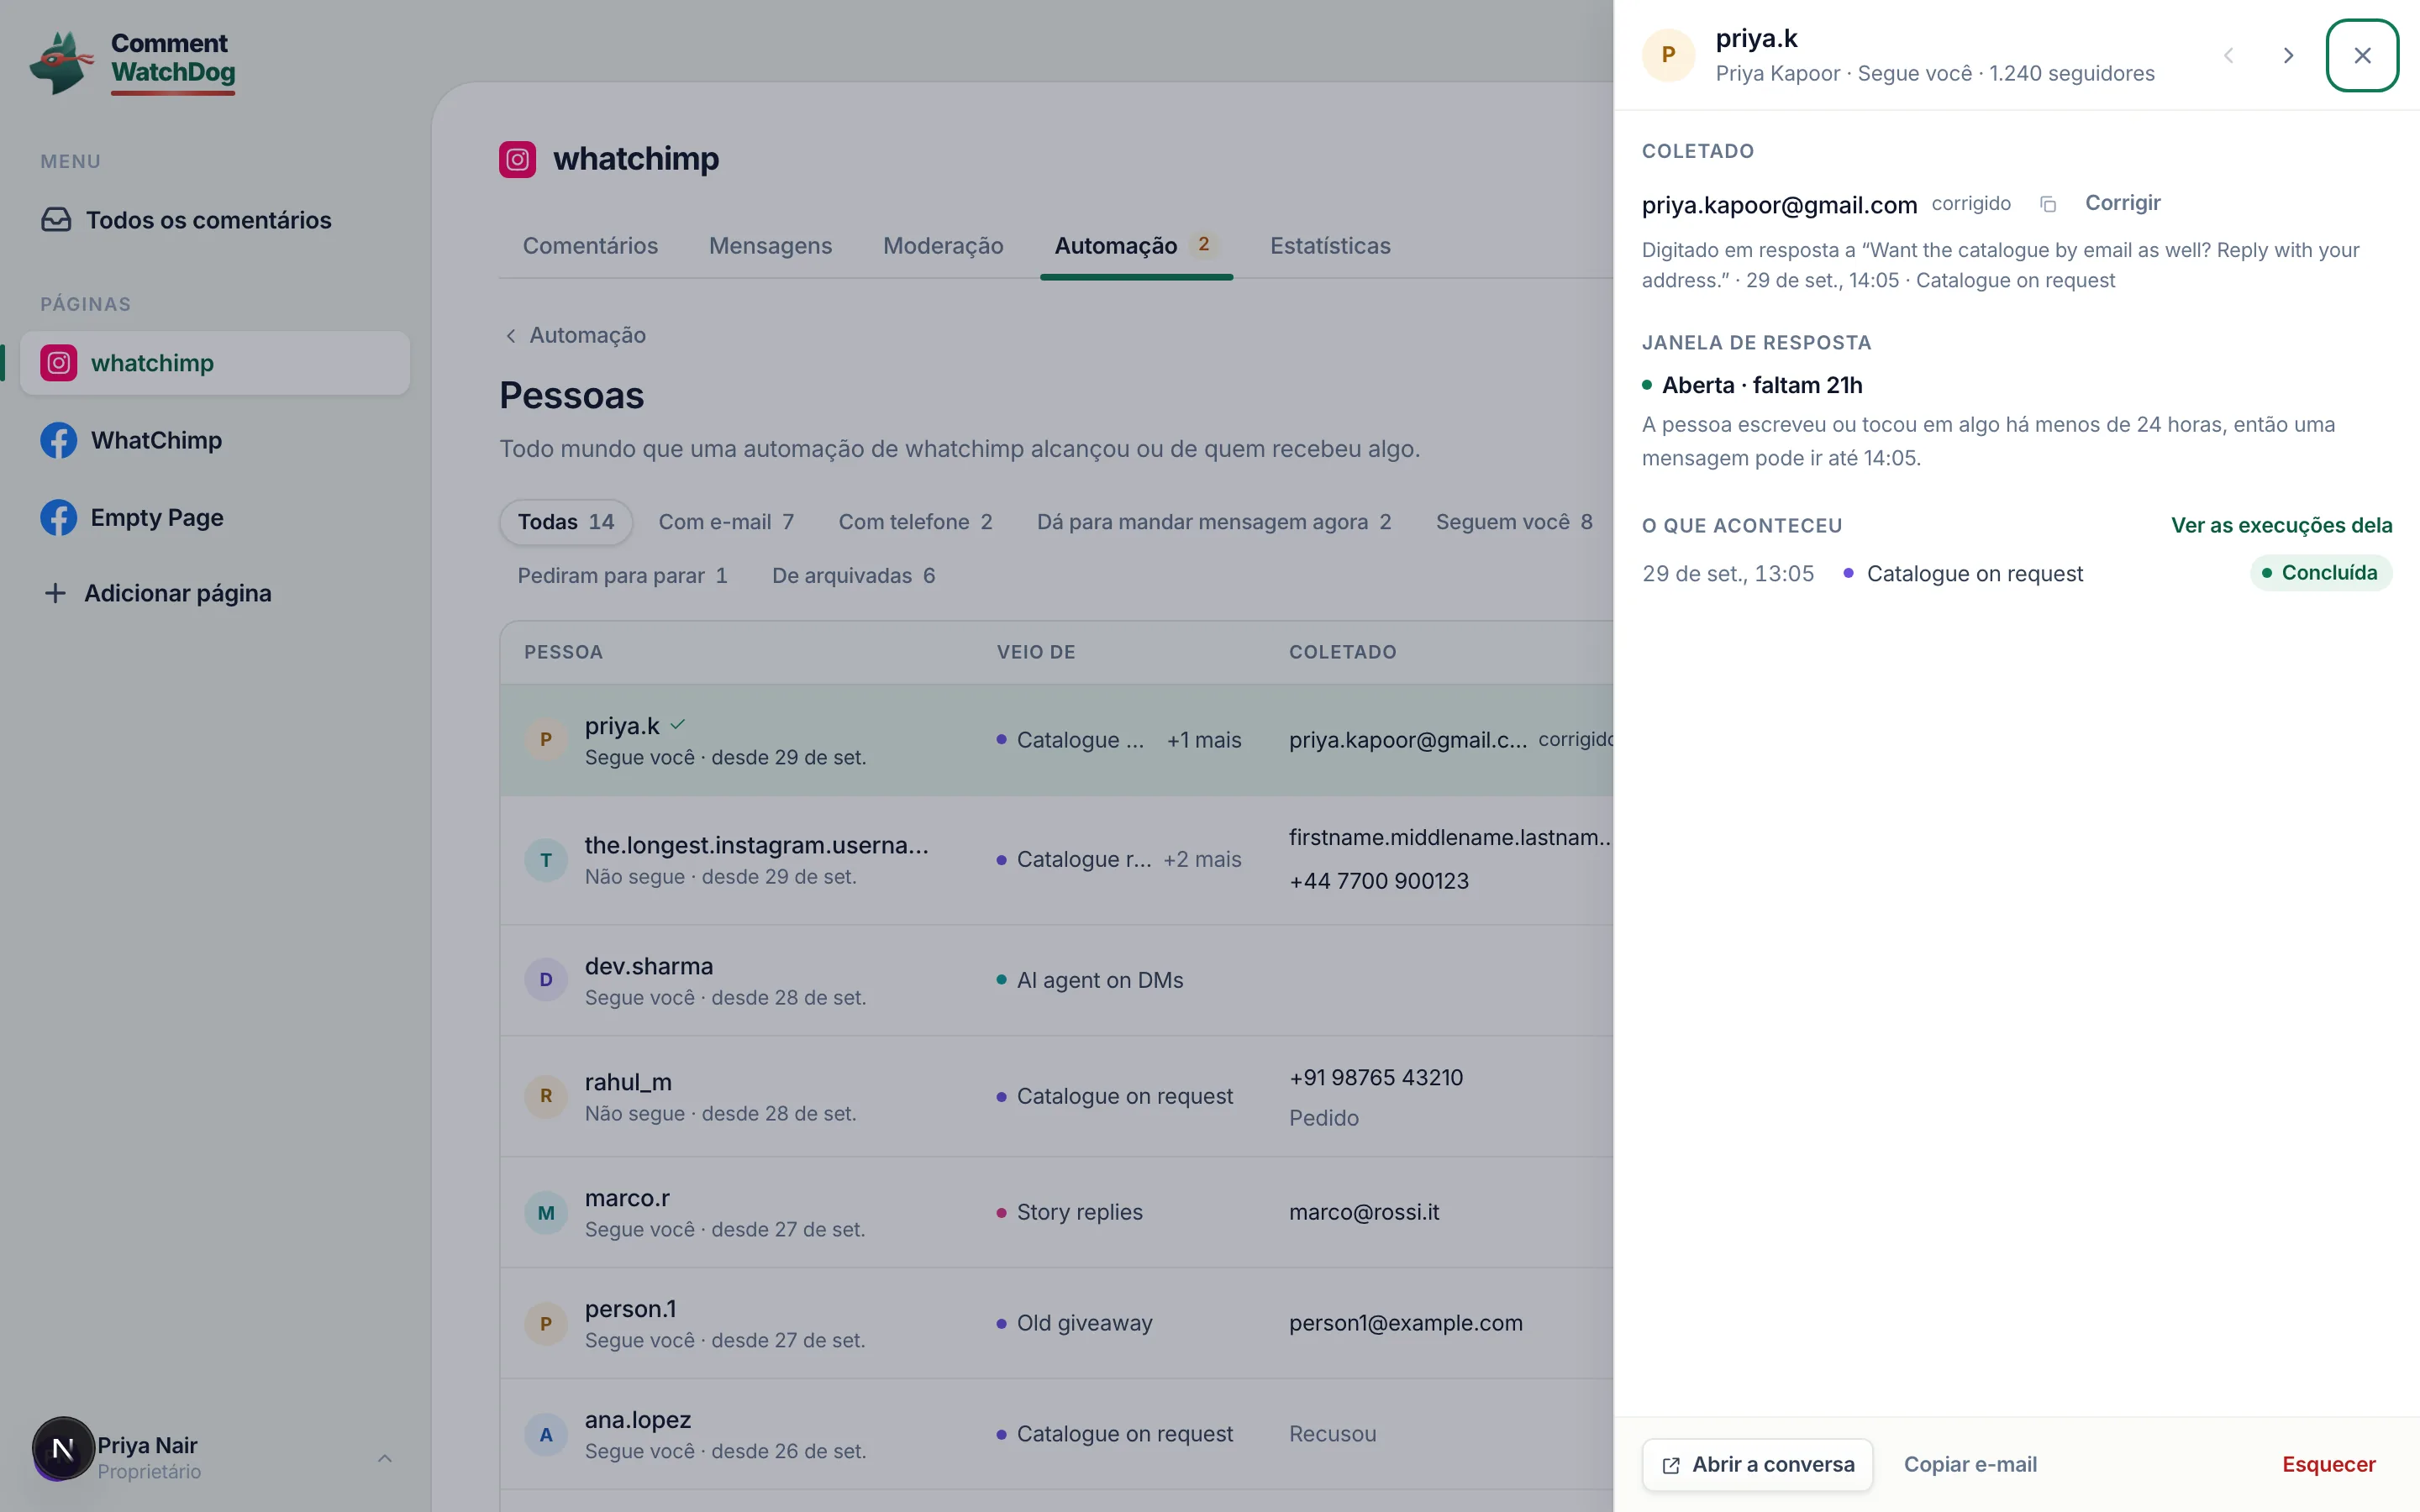2420x1512 pixels.
Task: Select the Instagram icon beside whatchimp in sidebar
Action: point(59,363)
